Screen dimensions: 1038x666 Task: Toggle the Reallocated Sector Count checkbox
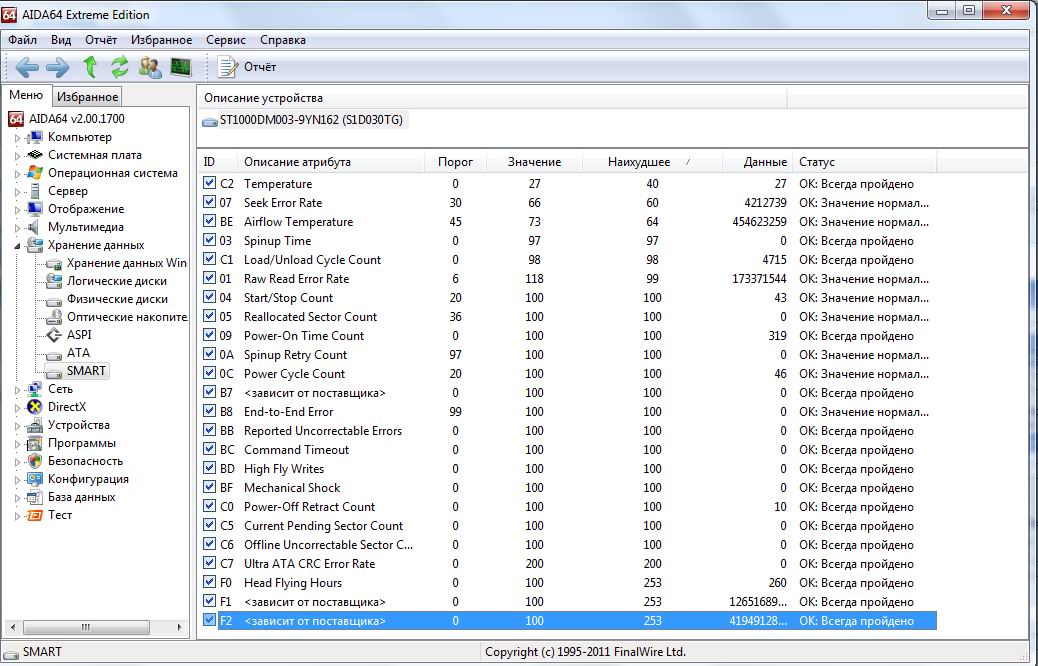click(209, 317)
